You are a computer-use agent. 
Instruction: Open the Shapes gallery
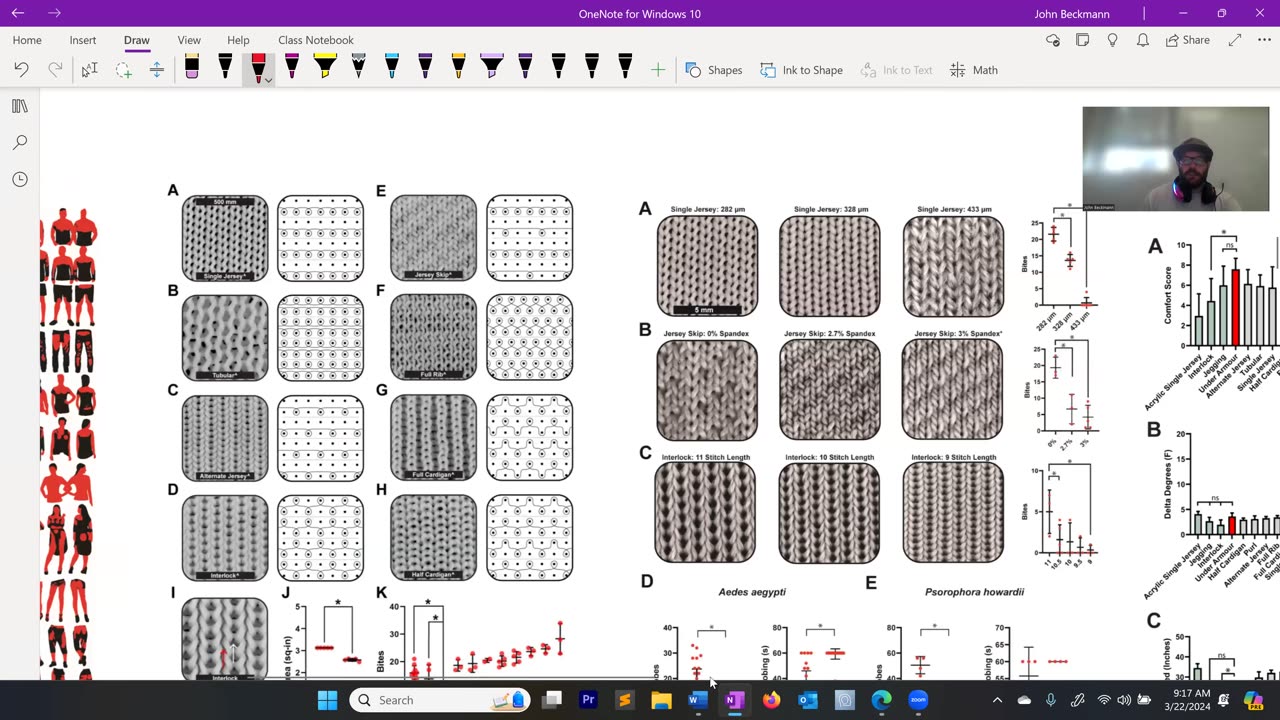tap(714, 70)
